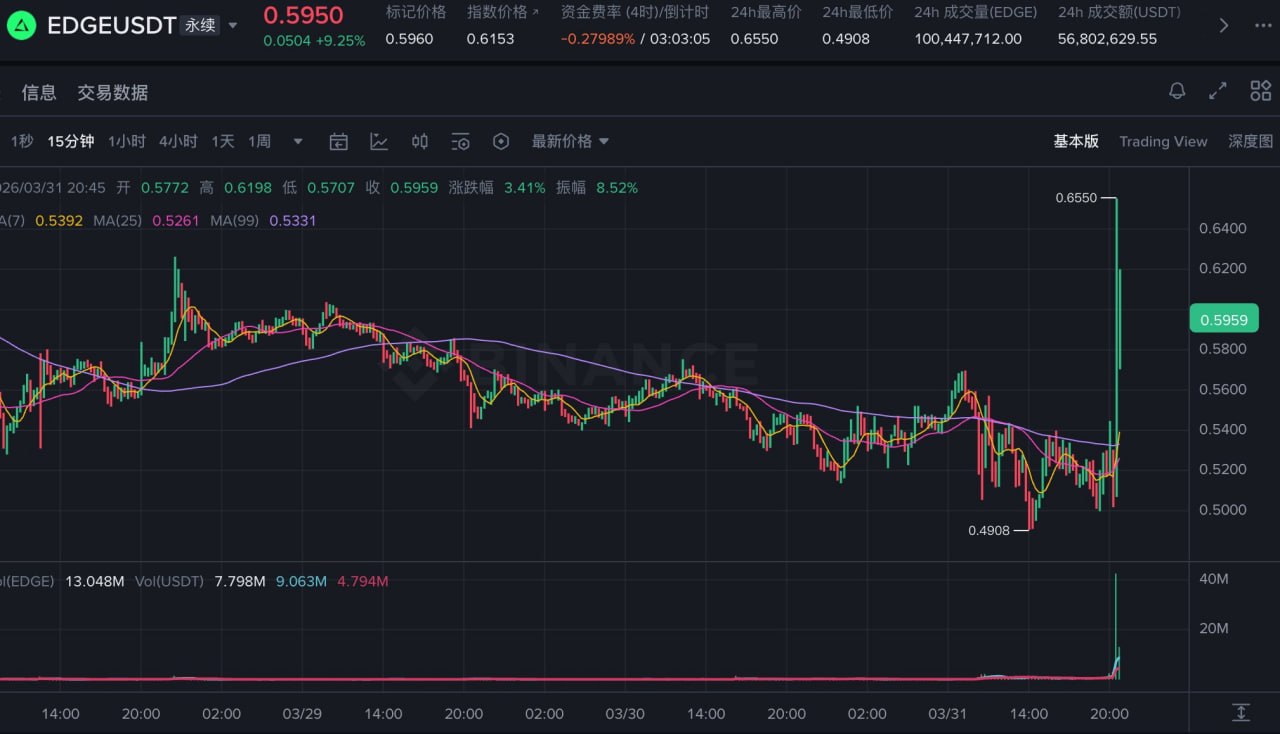This screenshot has width=1280, height=734.
Task: Click the price alert bell icon
Action: [x=1177, y=92]
